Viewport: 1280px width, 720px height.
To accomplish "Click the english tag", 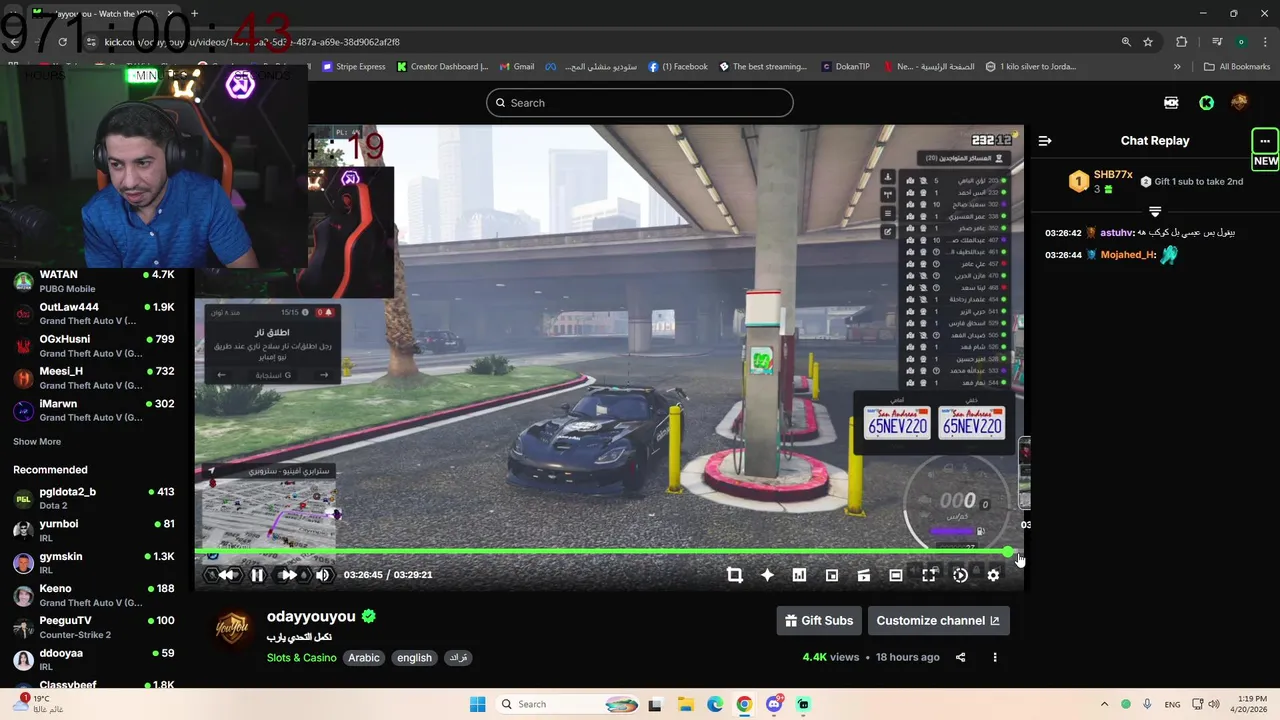I will [414, 658].
